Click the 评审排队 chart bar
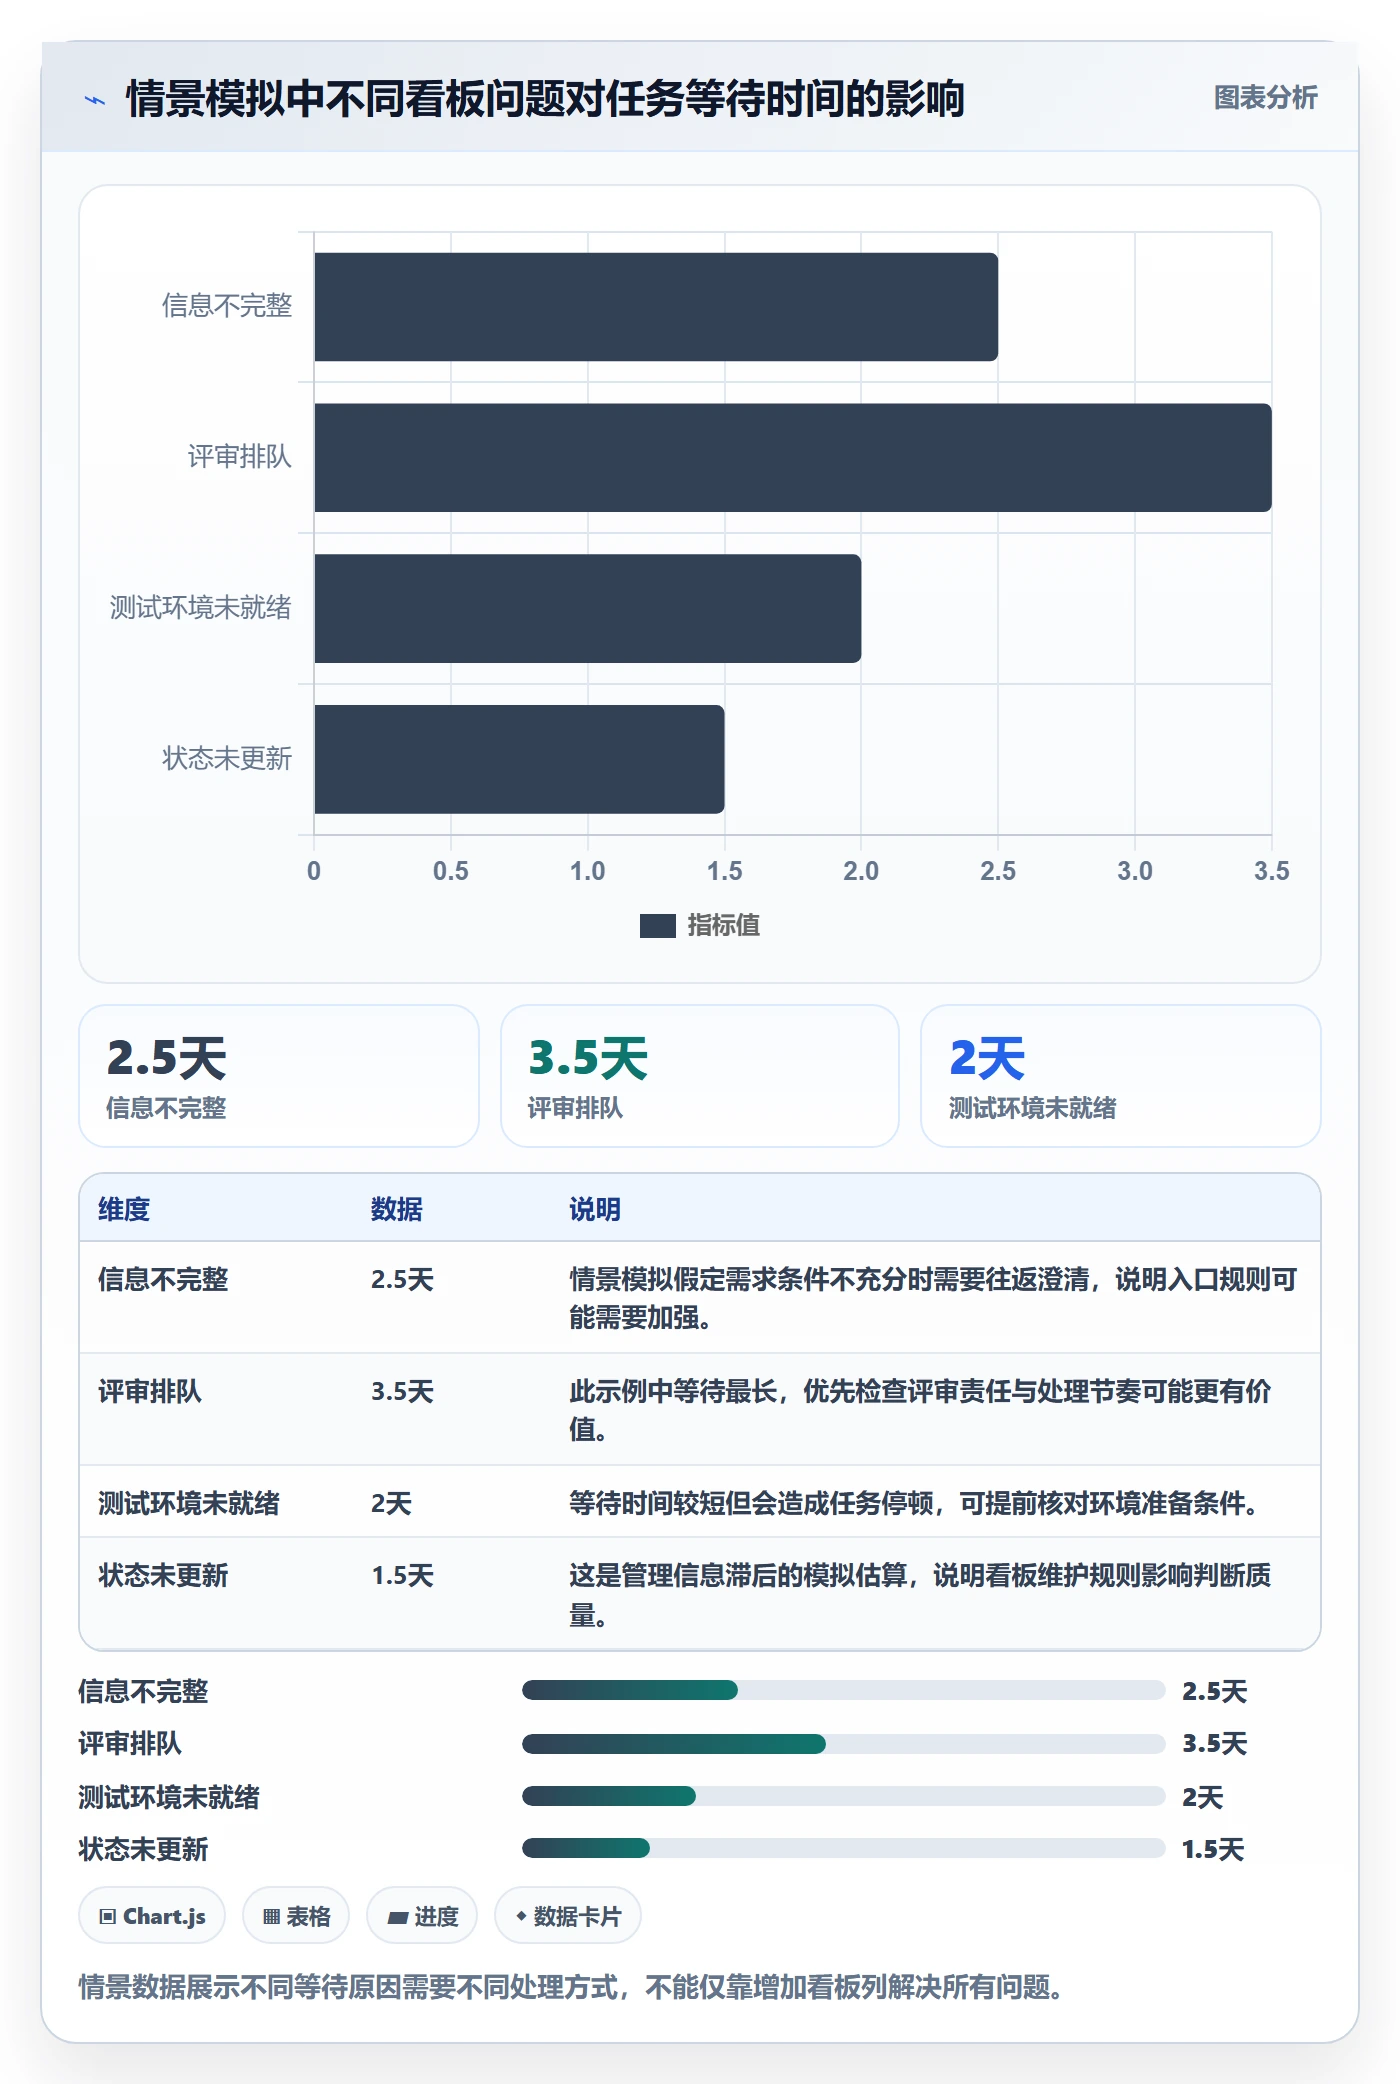1400x2084 pixels. 793,458
